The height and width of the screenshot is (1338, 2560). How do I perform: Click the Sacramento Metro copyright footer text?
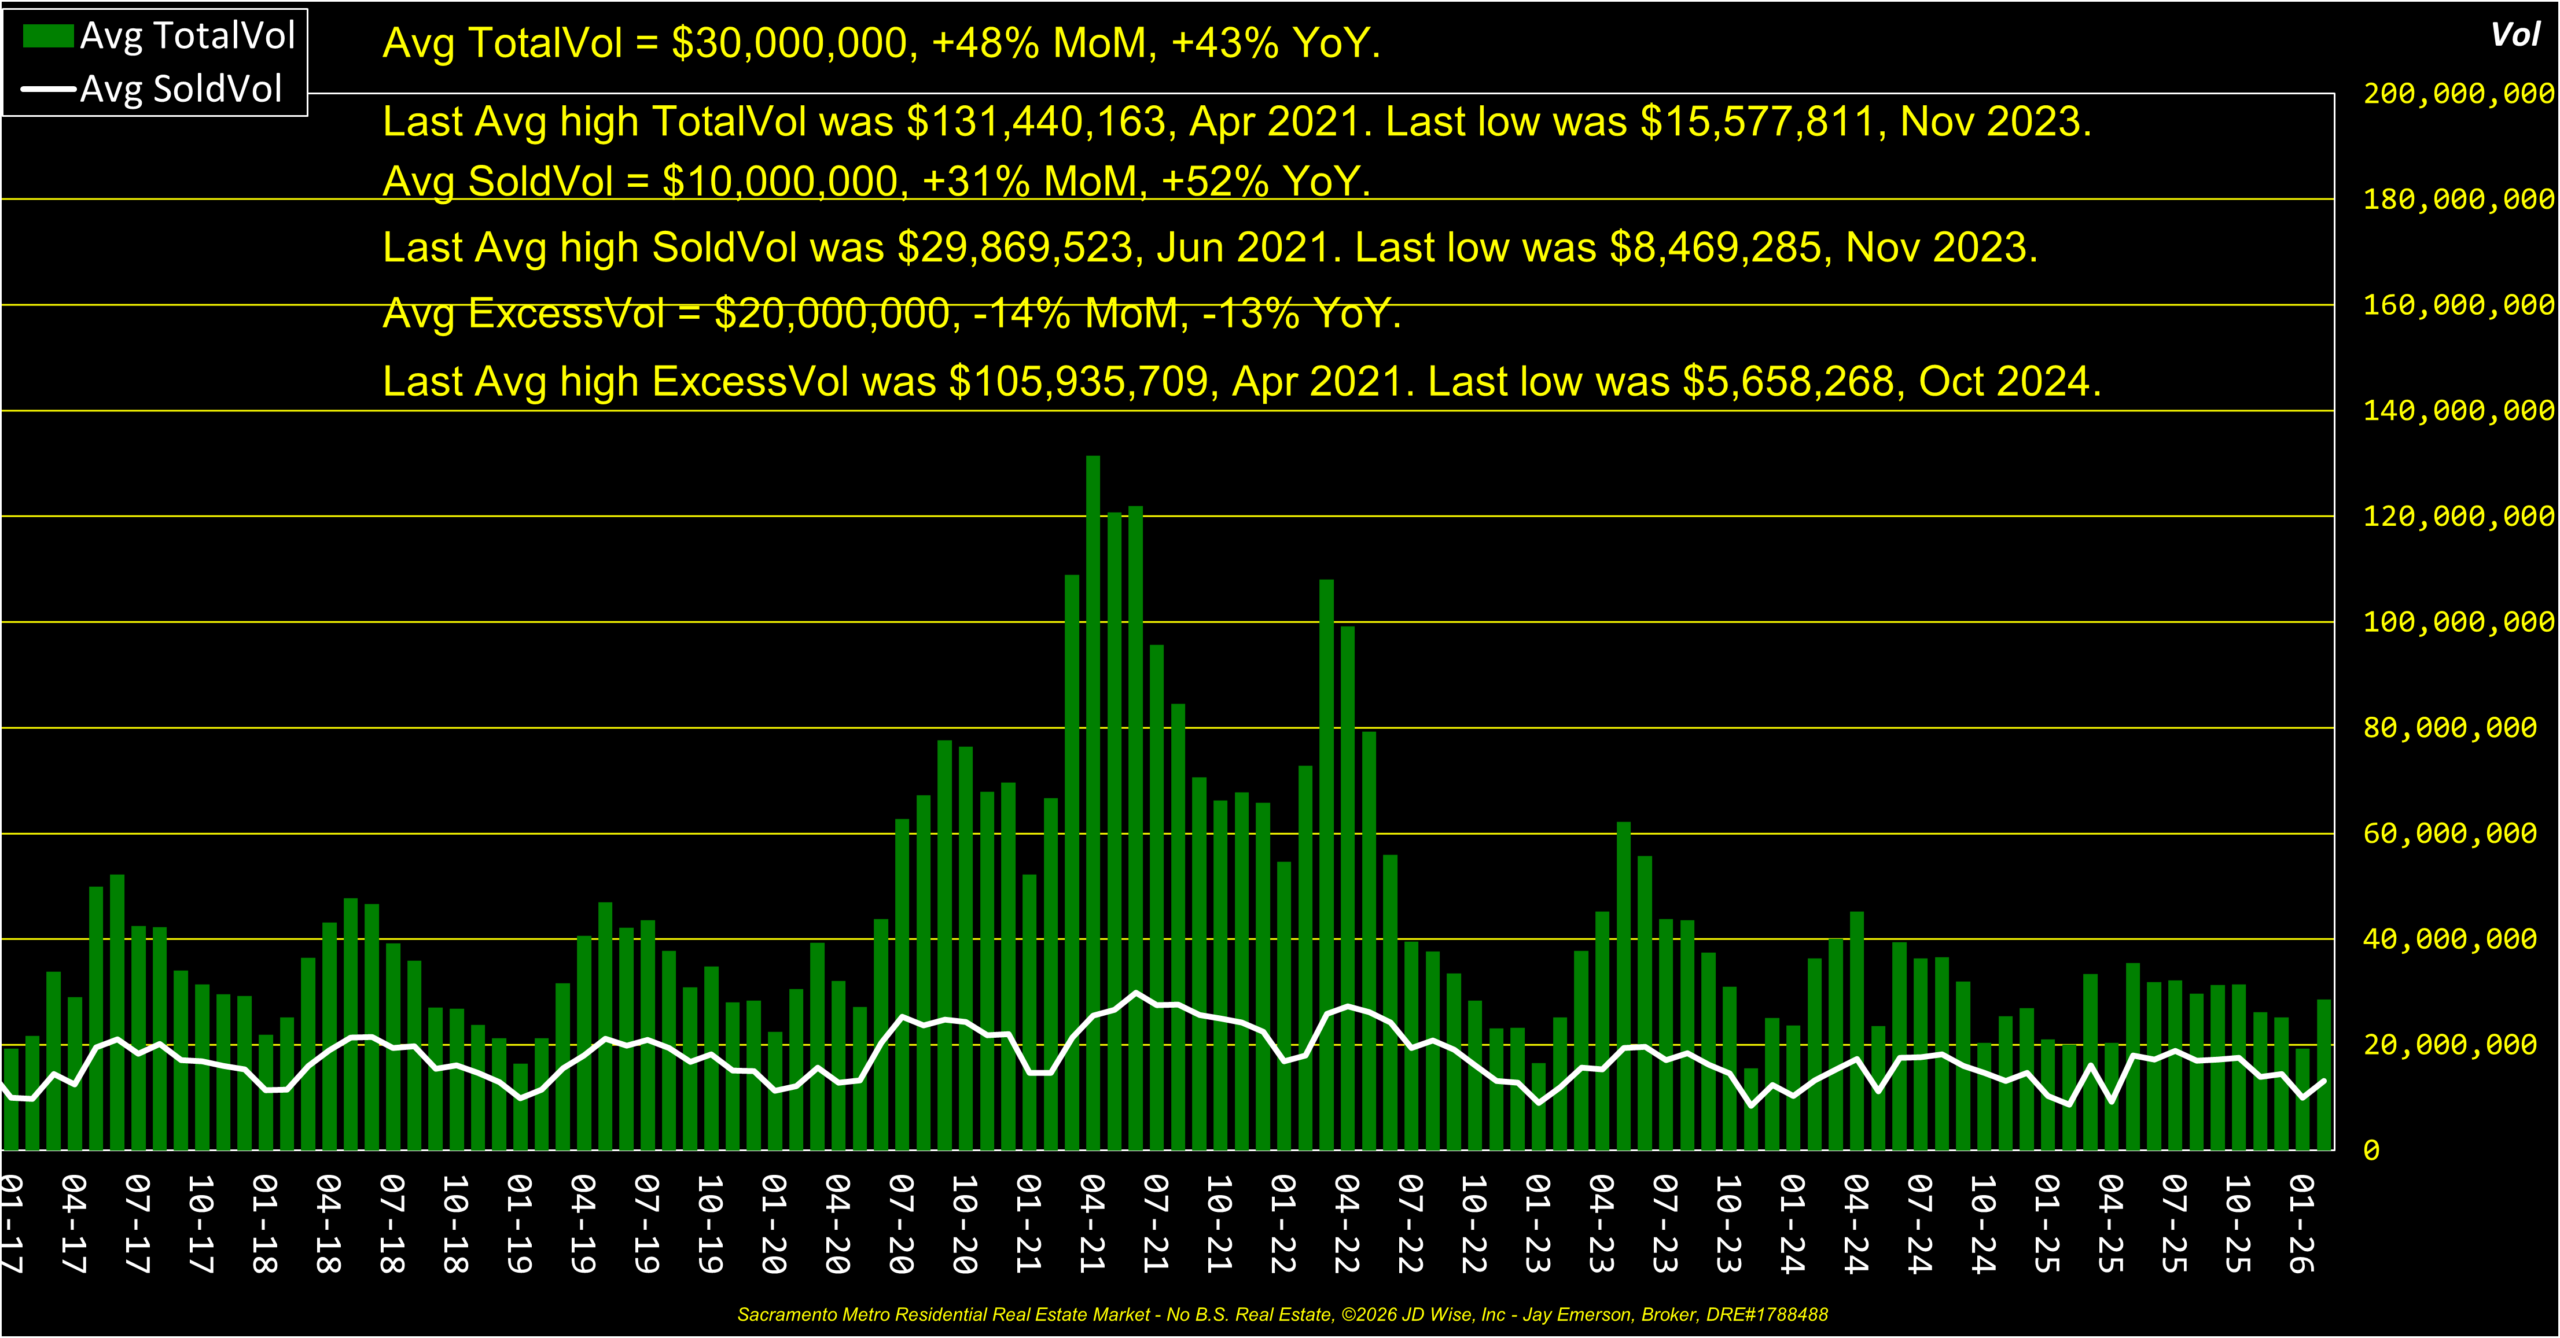tap(1282, 1315)
